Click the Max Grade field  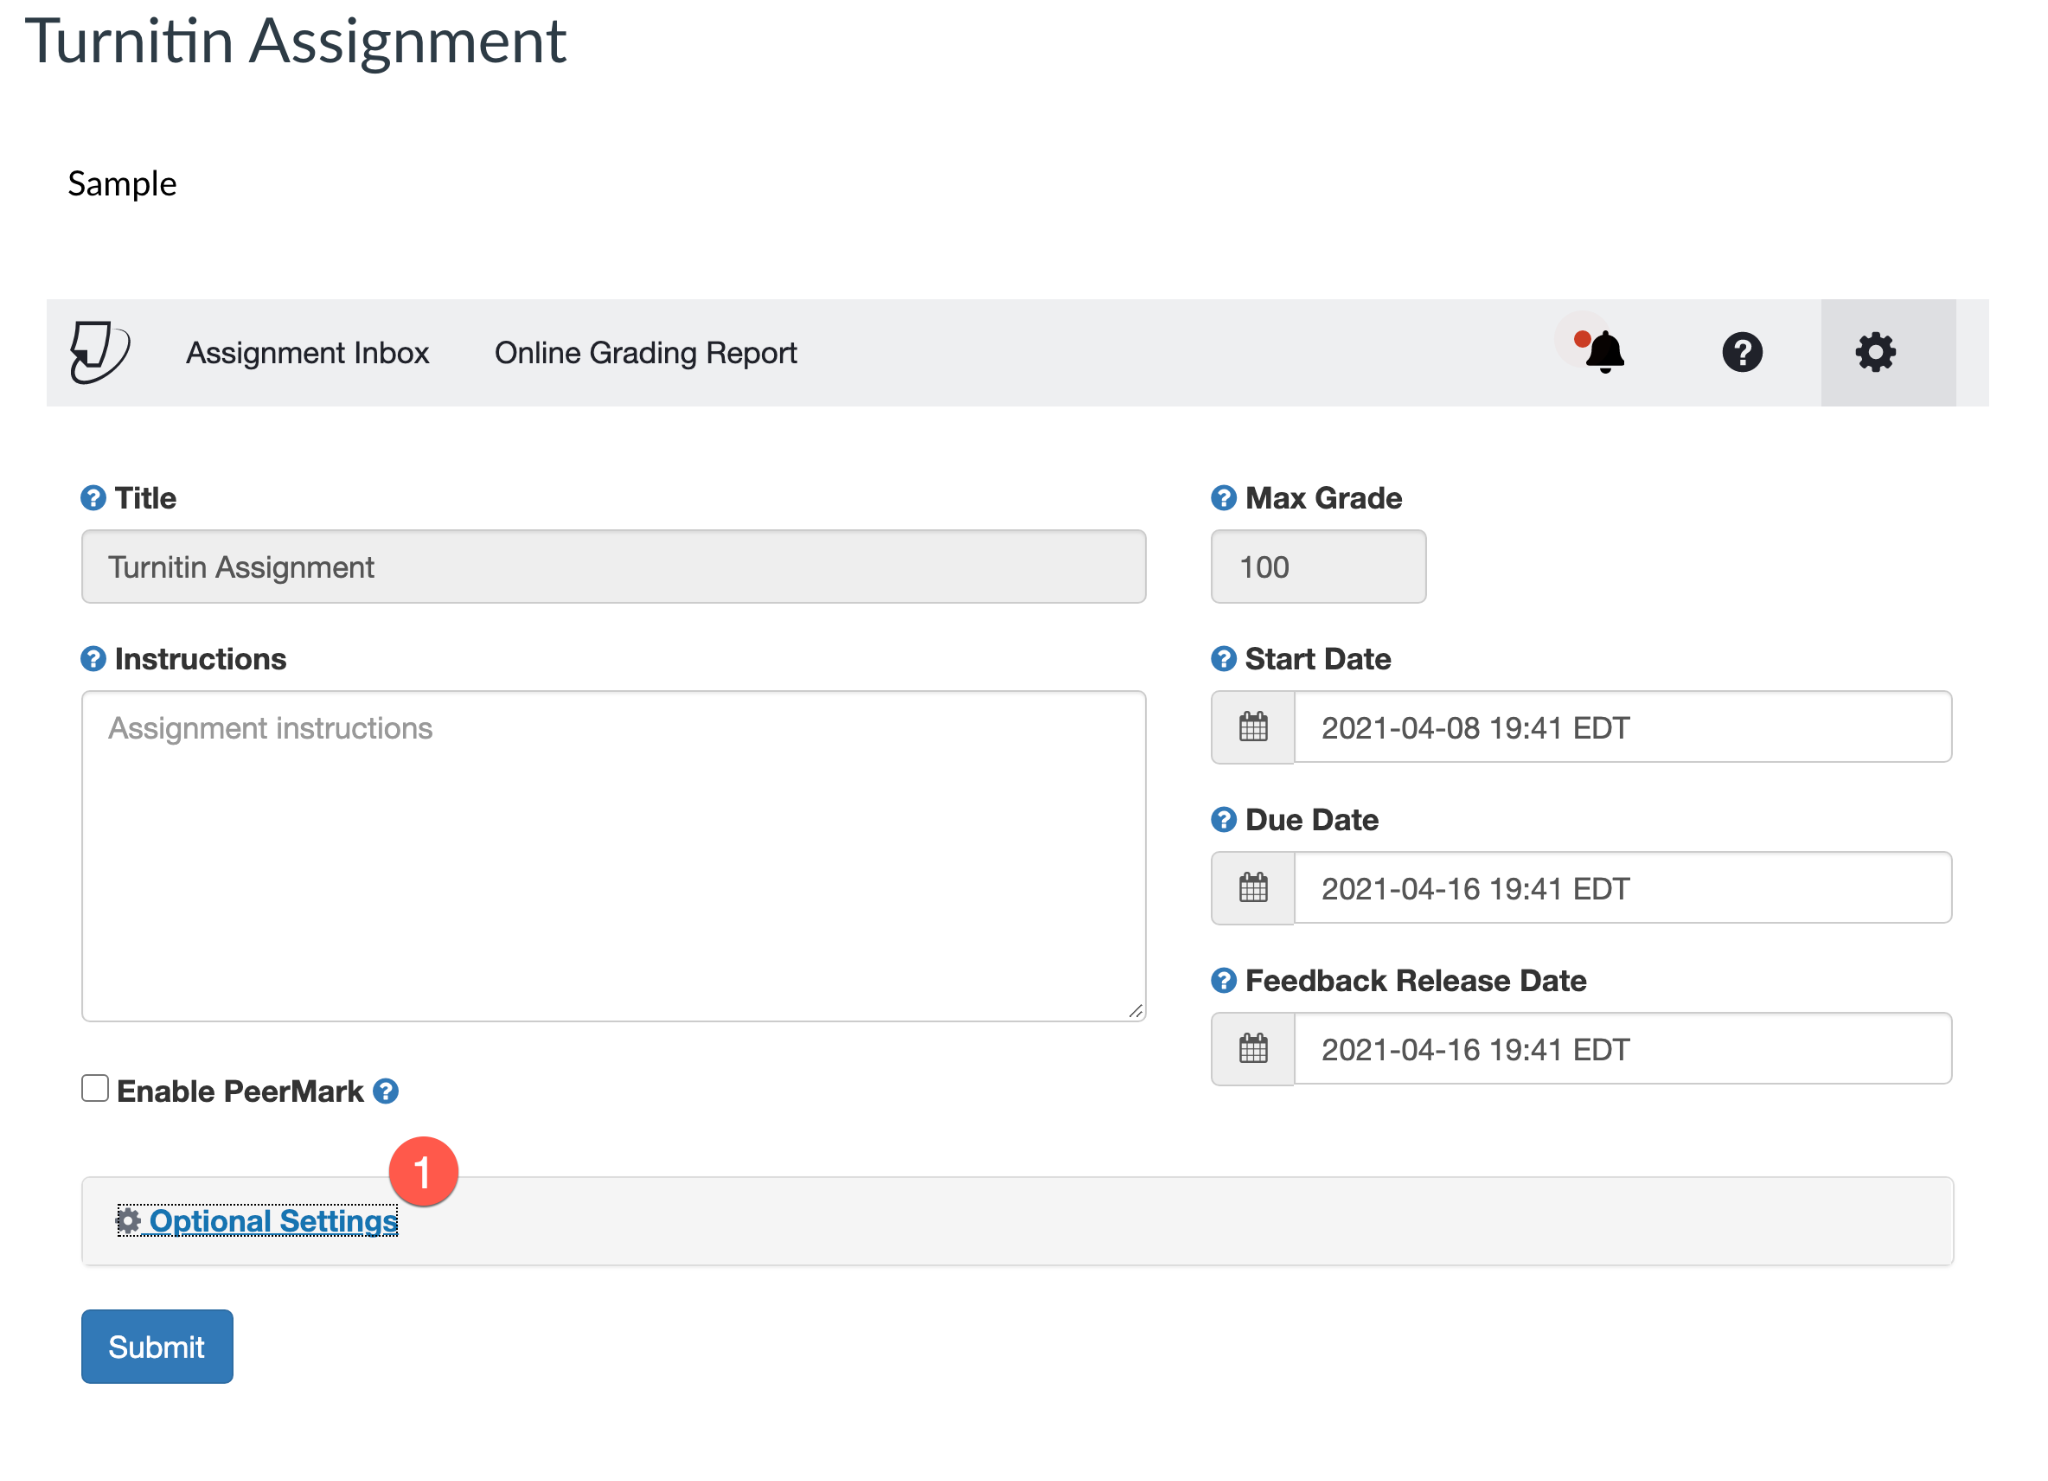pyautogui.click(x=1317, y=567)
